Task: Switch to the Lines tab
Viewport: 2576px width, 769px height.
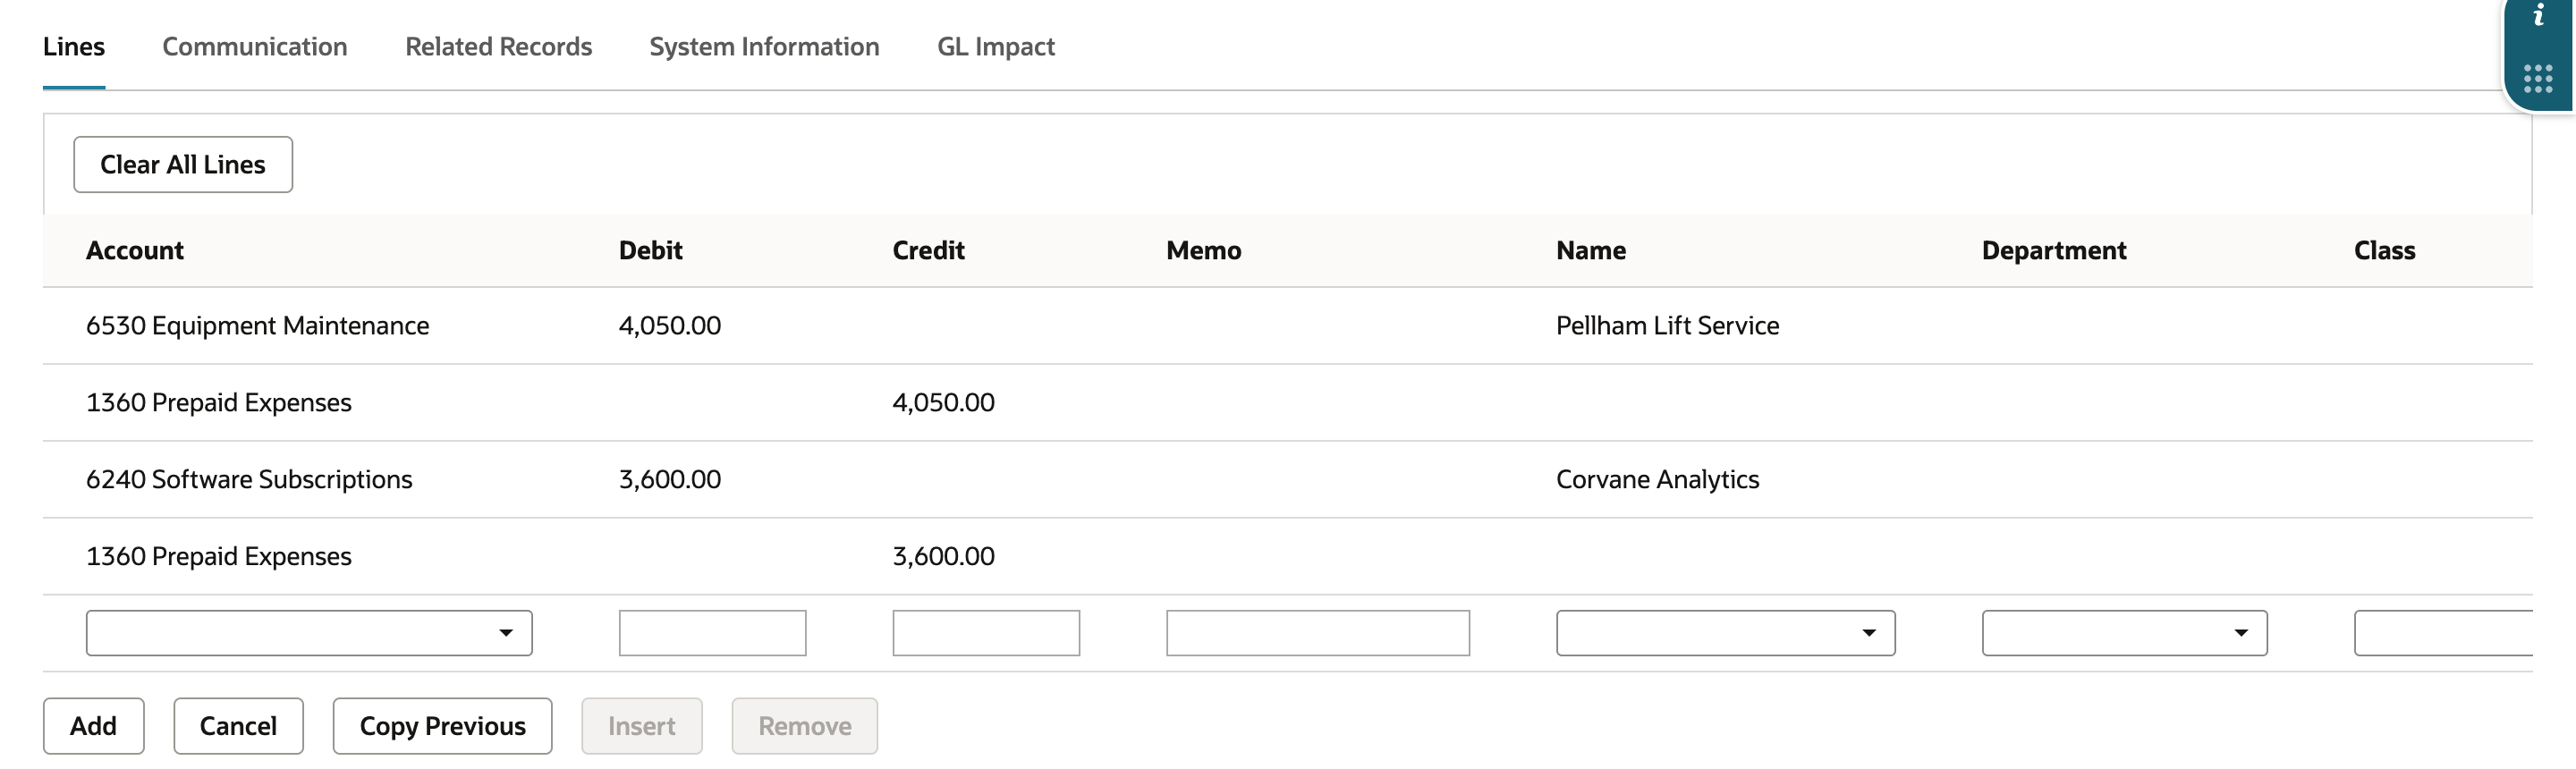Action: point(74,47)
